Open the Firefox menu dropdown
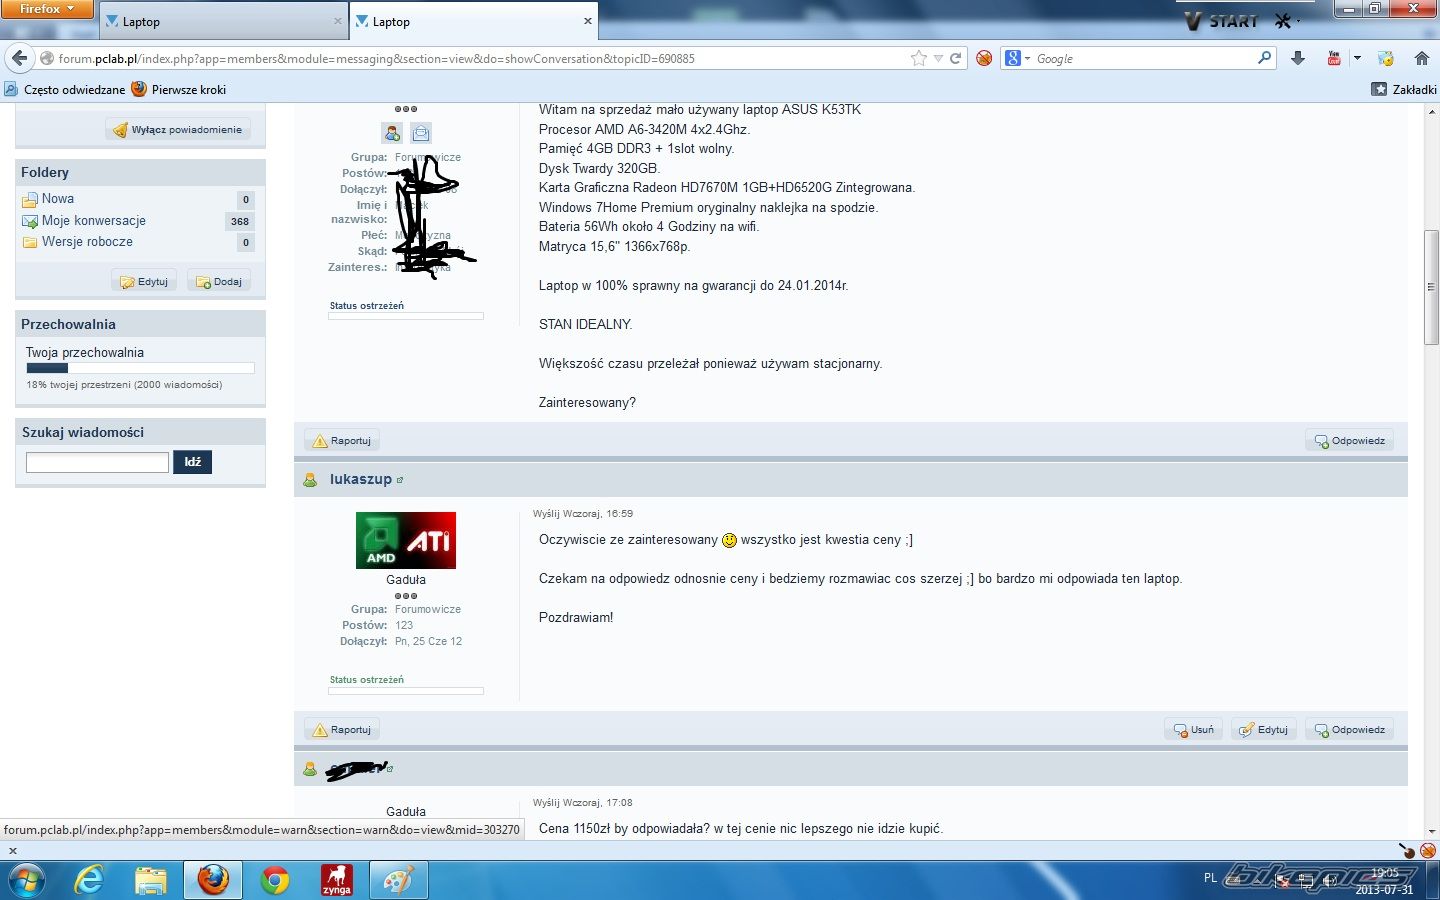The height and width of the screenshot is (900, 1440). click(46, 9)
